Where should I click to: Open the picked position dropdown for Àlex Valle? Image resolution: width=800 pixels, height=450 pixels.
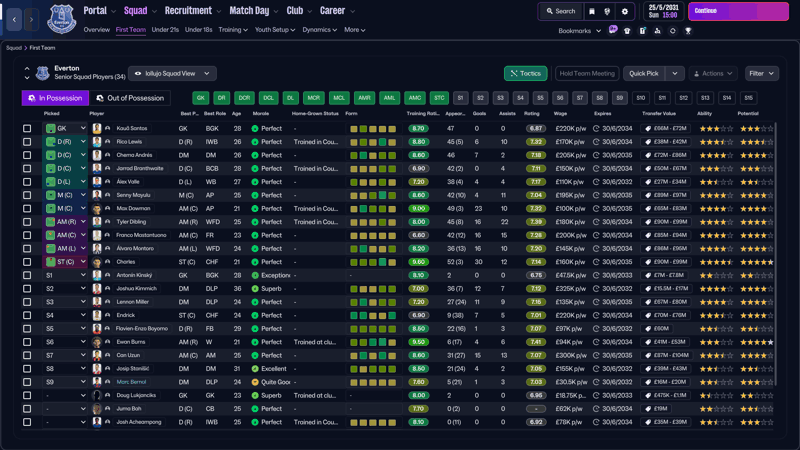pos(66,182)
